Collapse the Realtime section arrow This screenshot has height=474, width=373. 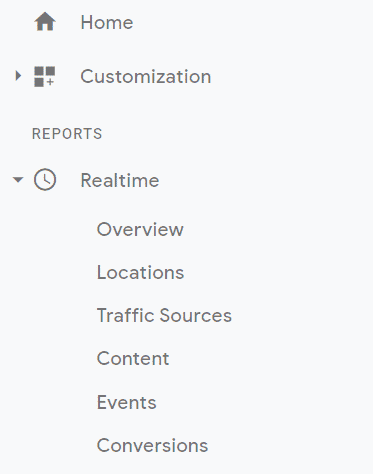[18, 180]
